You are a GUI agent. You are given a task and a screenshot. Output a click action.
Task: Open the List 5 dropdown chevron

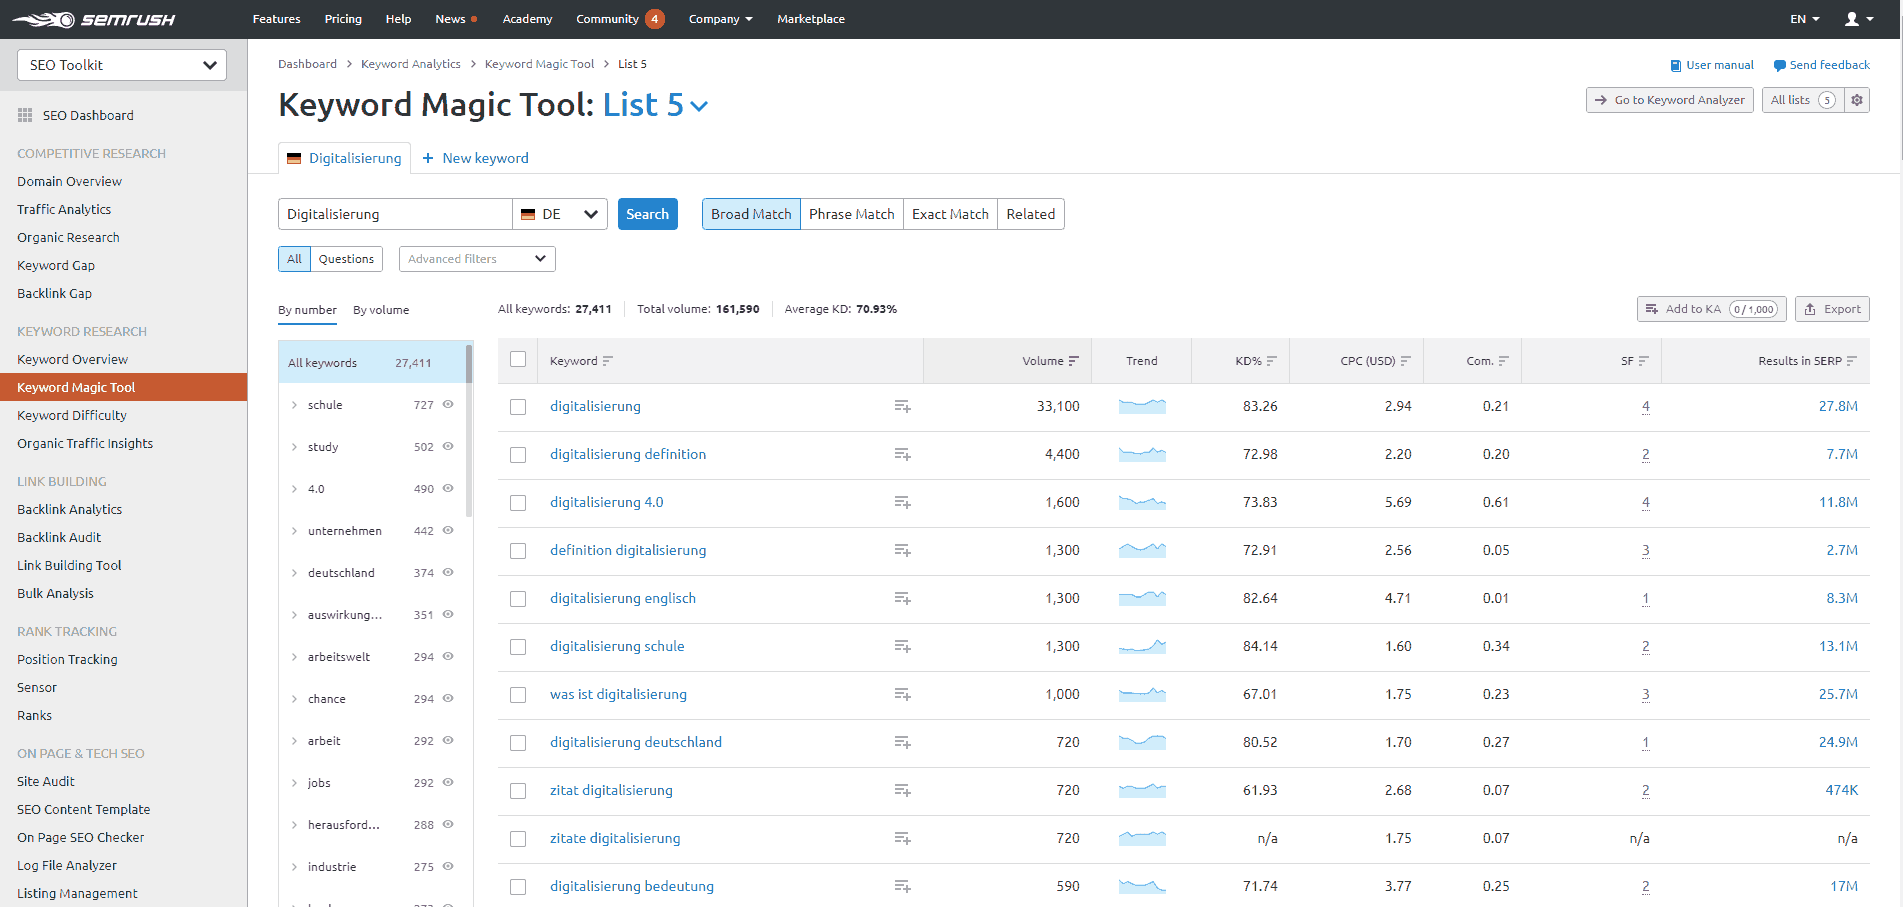tap(699, 106)
